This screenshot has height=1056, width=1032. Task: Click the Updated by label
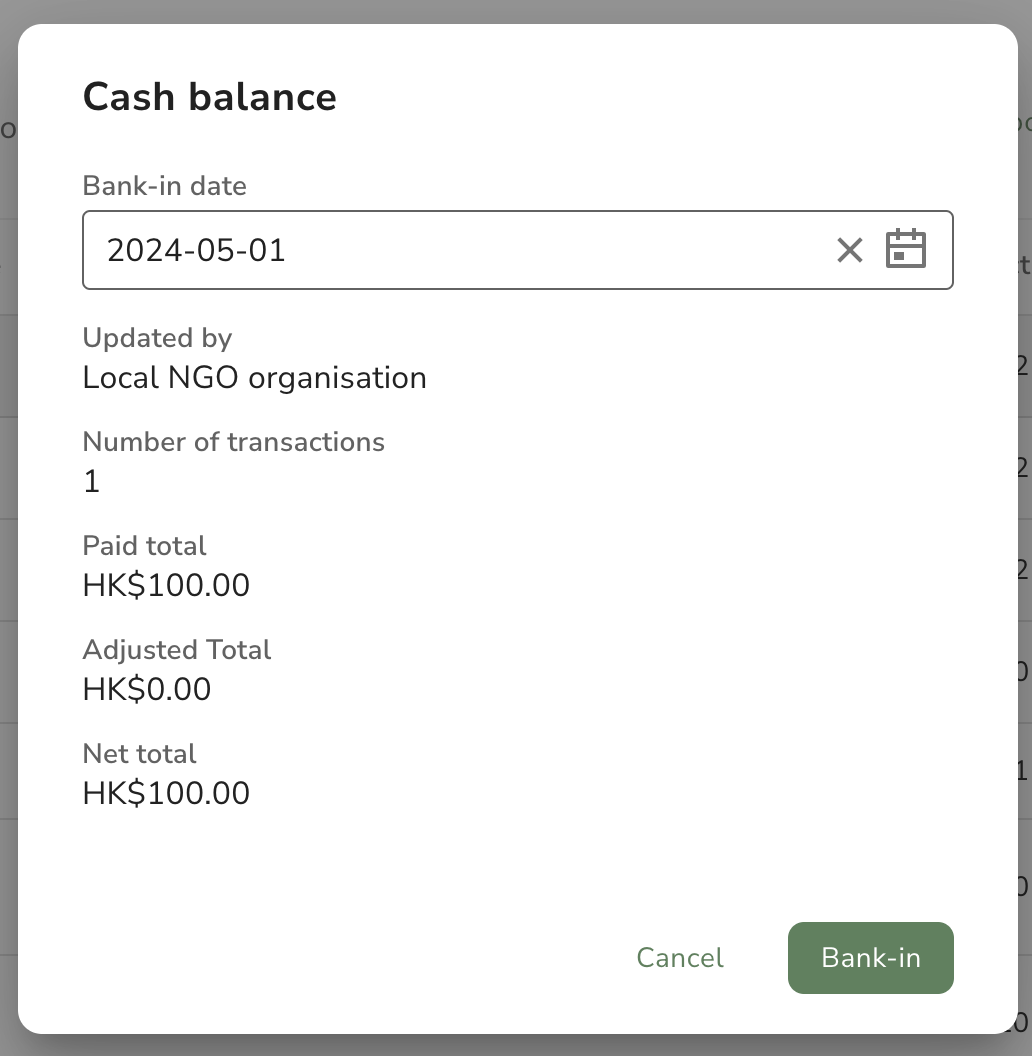[x=157, y=338]
